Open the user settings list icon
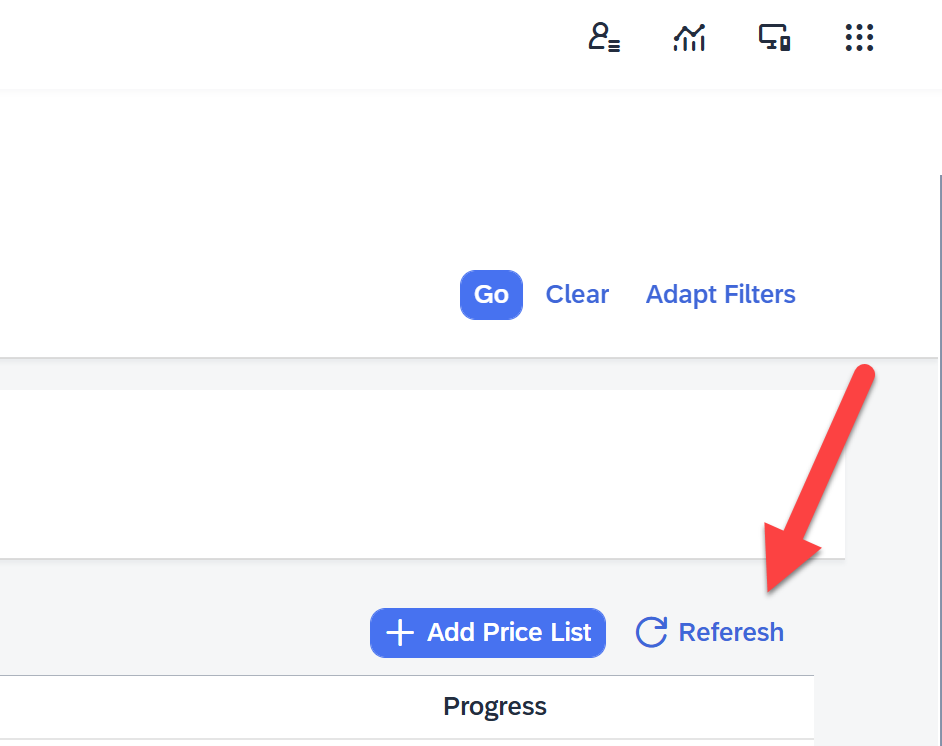Viewport: 942px width, 746px height. tap(603, 38)
